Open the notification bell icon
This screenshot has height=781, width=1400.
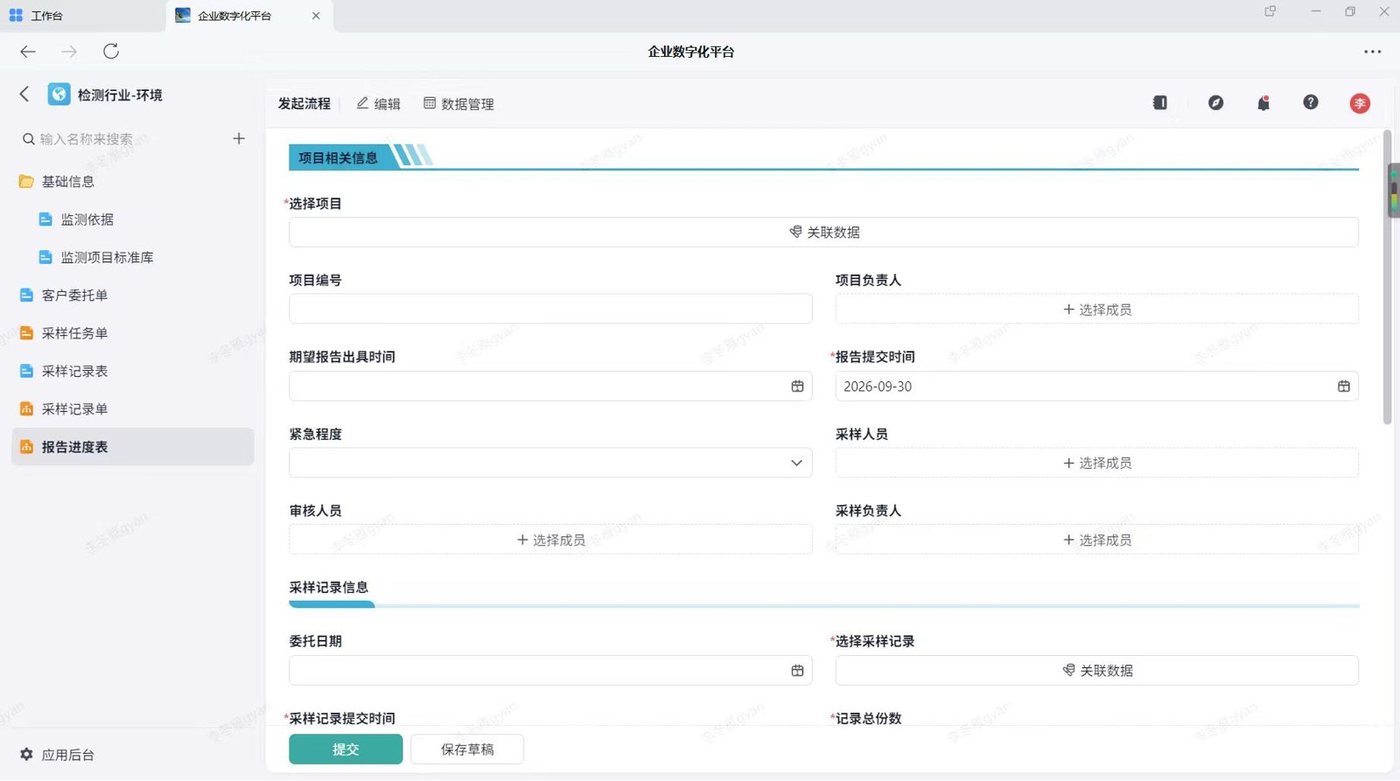1263,103
